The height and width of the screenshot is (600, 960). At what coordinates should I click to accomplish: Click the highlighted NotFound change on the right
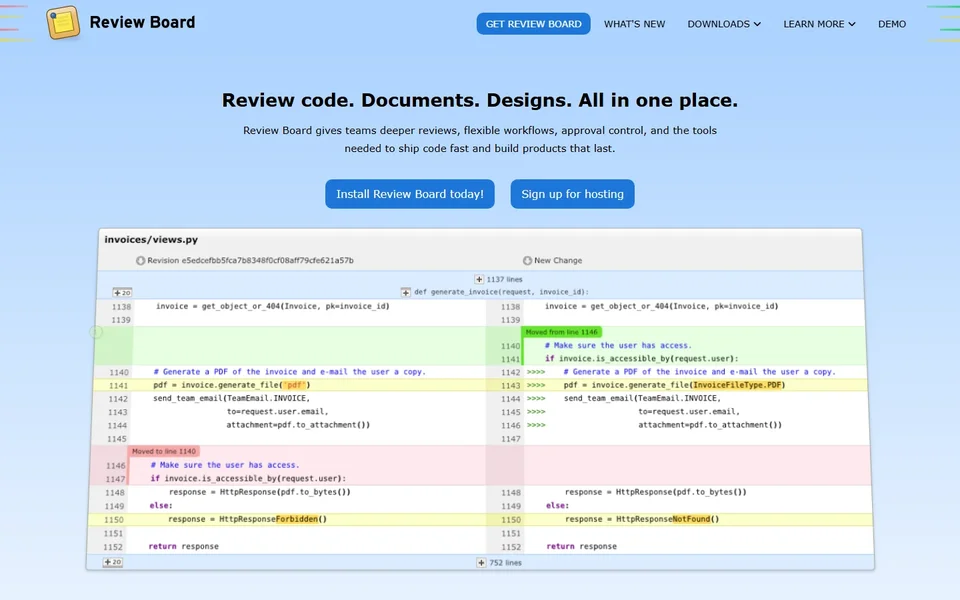tap(691, 519)
